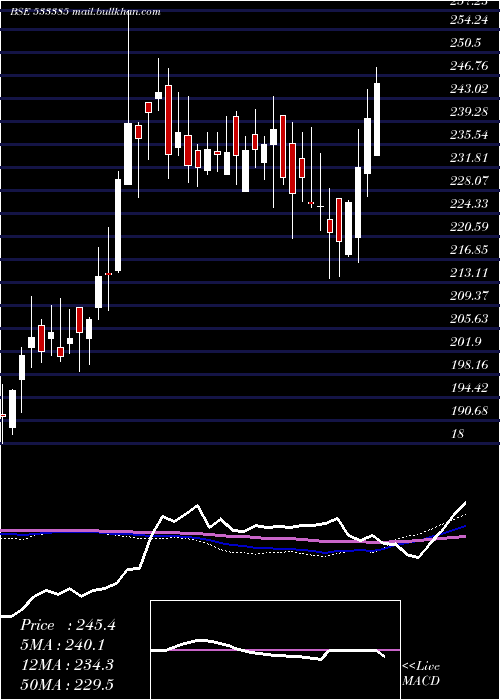Click the 5MA : 240.1 readout
This screenshot has width=500, height=700.
[x=65, y=645]
